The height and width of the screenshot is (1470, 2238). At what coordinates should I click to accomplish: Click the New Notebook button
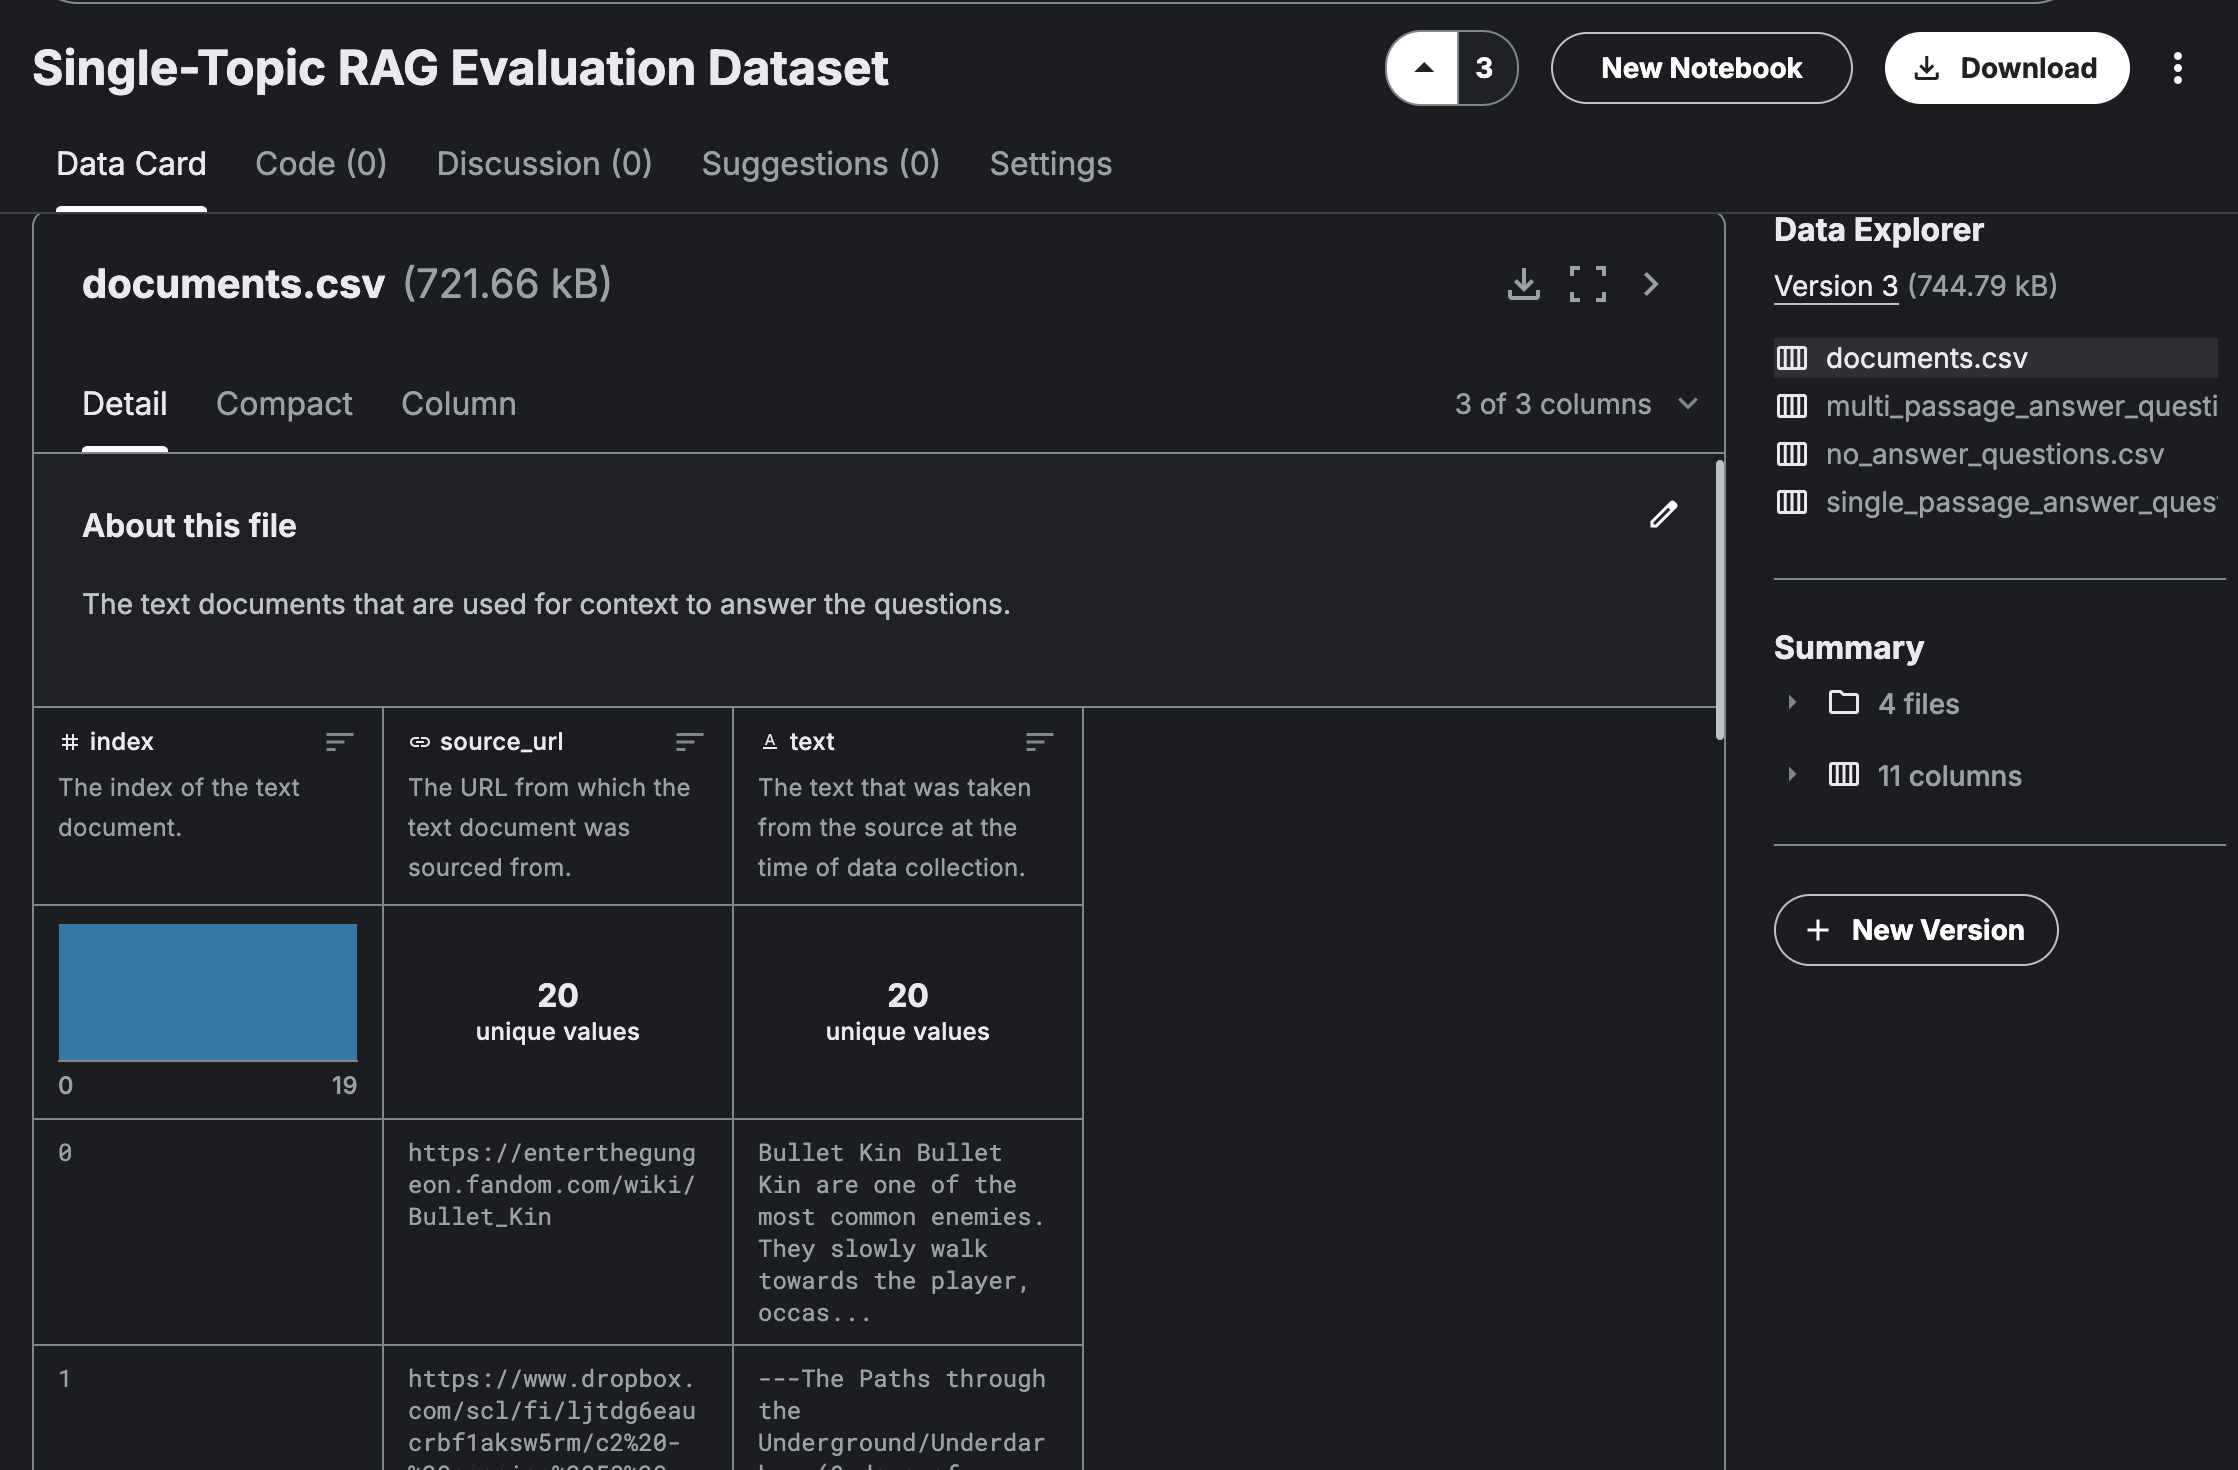(1701, 68)
